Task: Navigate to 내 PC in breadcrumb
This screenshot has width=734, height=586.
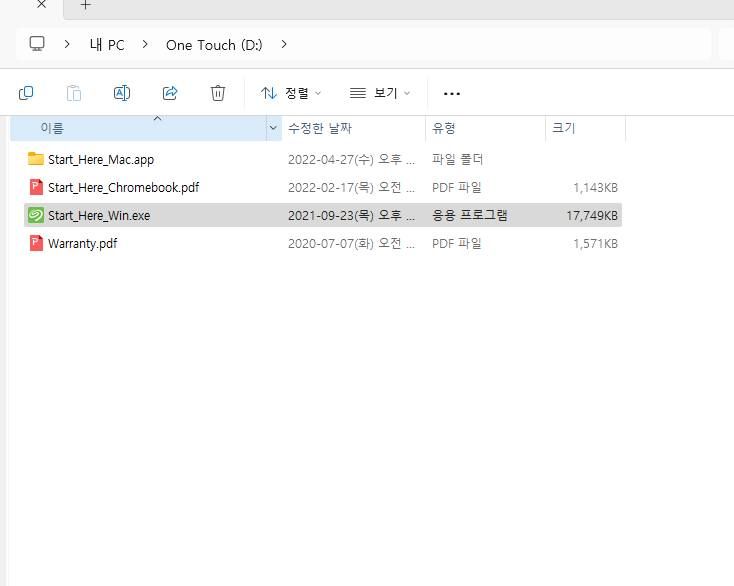Action: (x=107, y=44)
